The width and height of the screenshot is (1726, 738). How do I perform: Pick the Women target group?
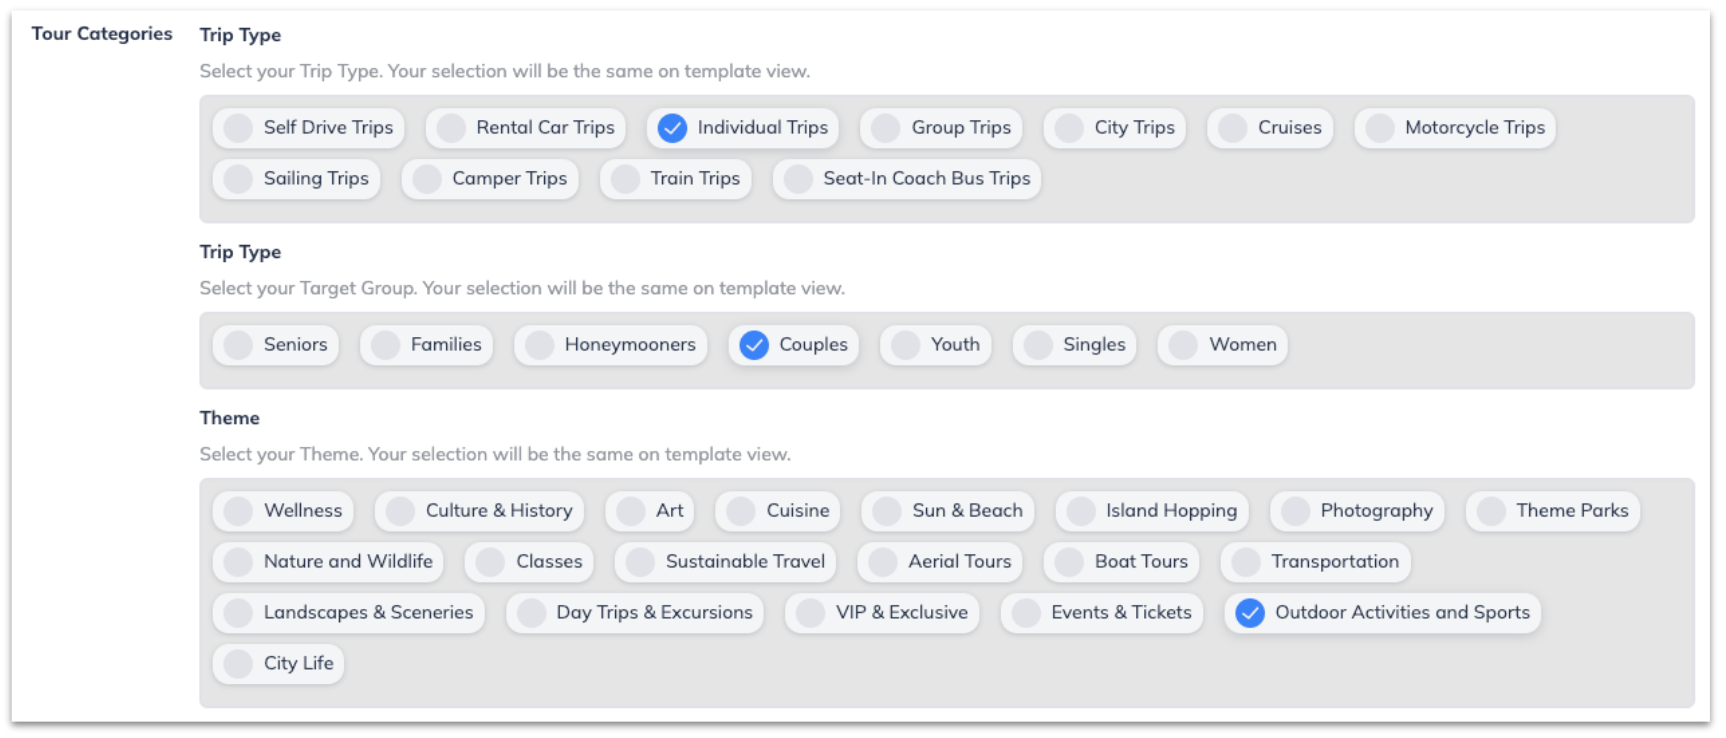1223,345
